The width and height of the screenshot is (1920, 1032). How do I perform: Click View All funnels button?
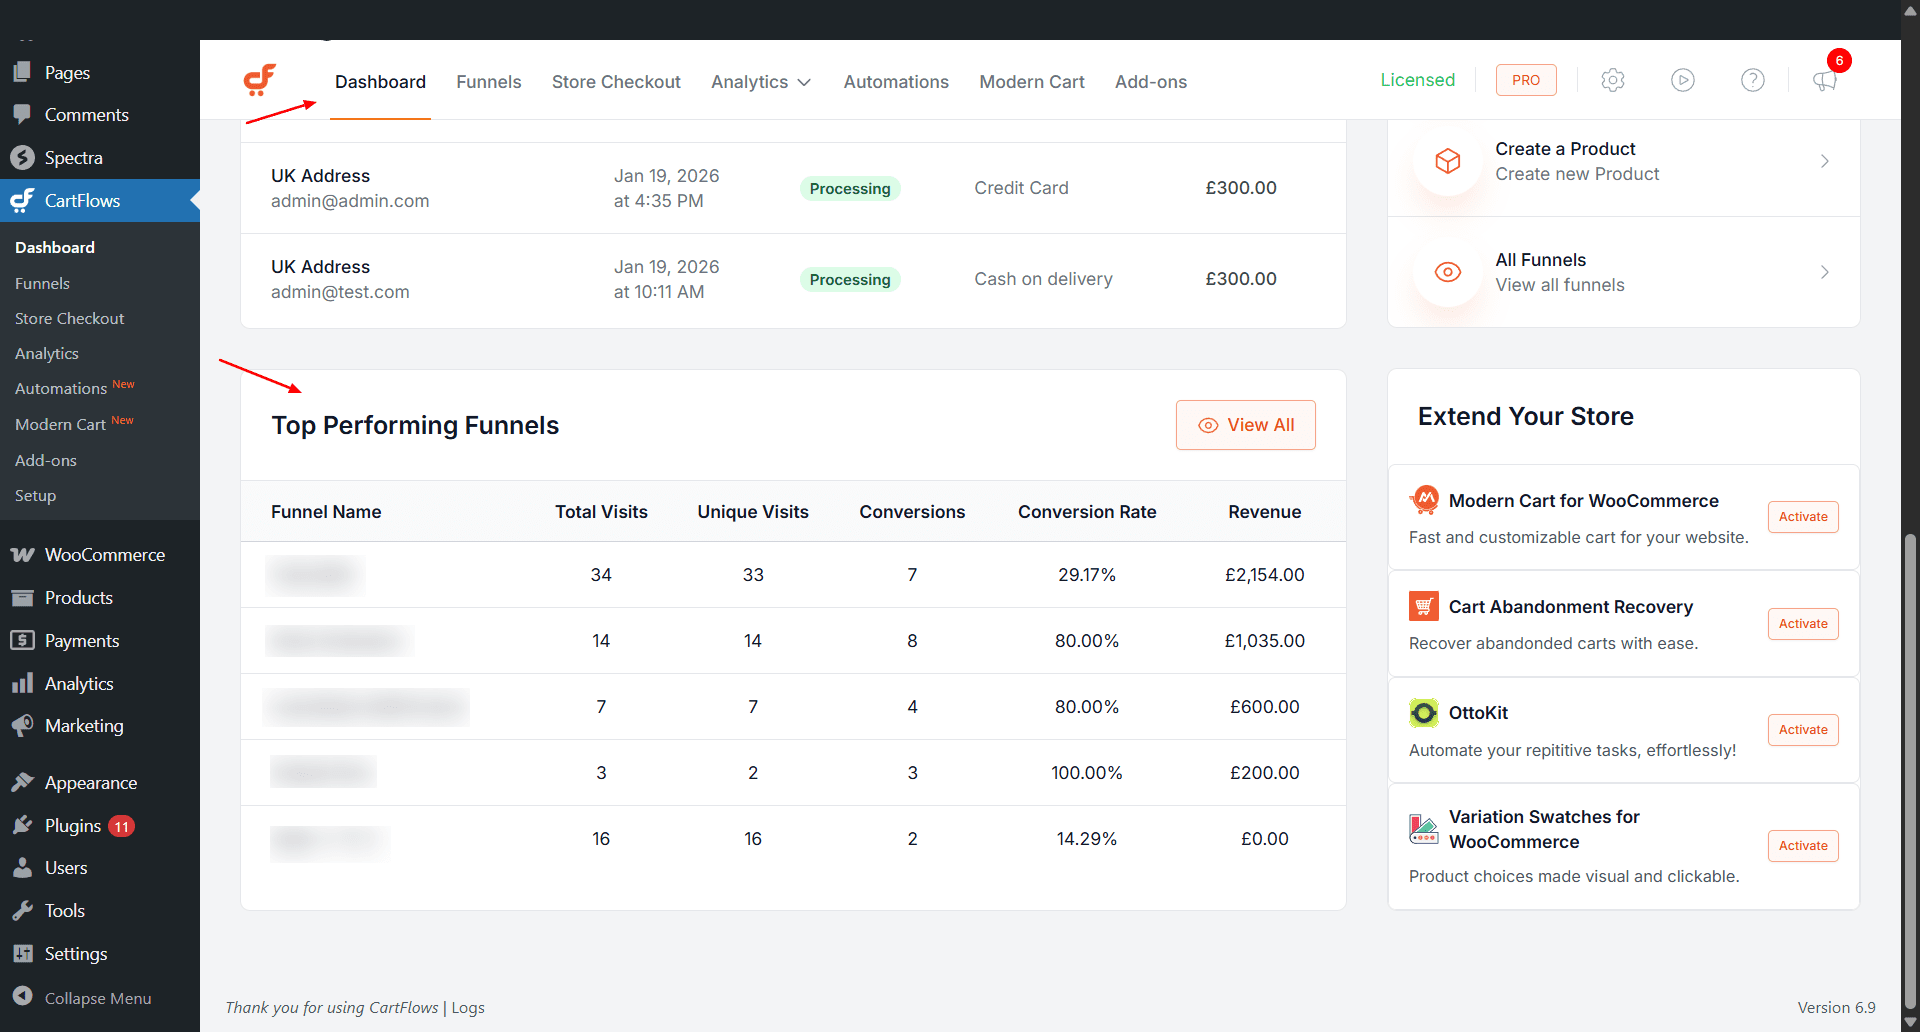[1245, 424]
